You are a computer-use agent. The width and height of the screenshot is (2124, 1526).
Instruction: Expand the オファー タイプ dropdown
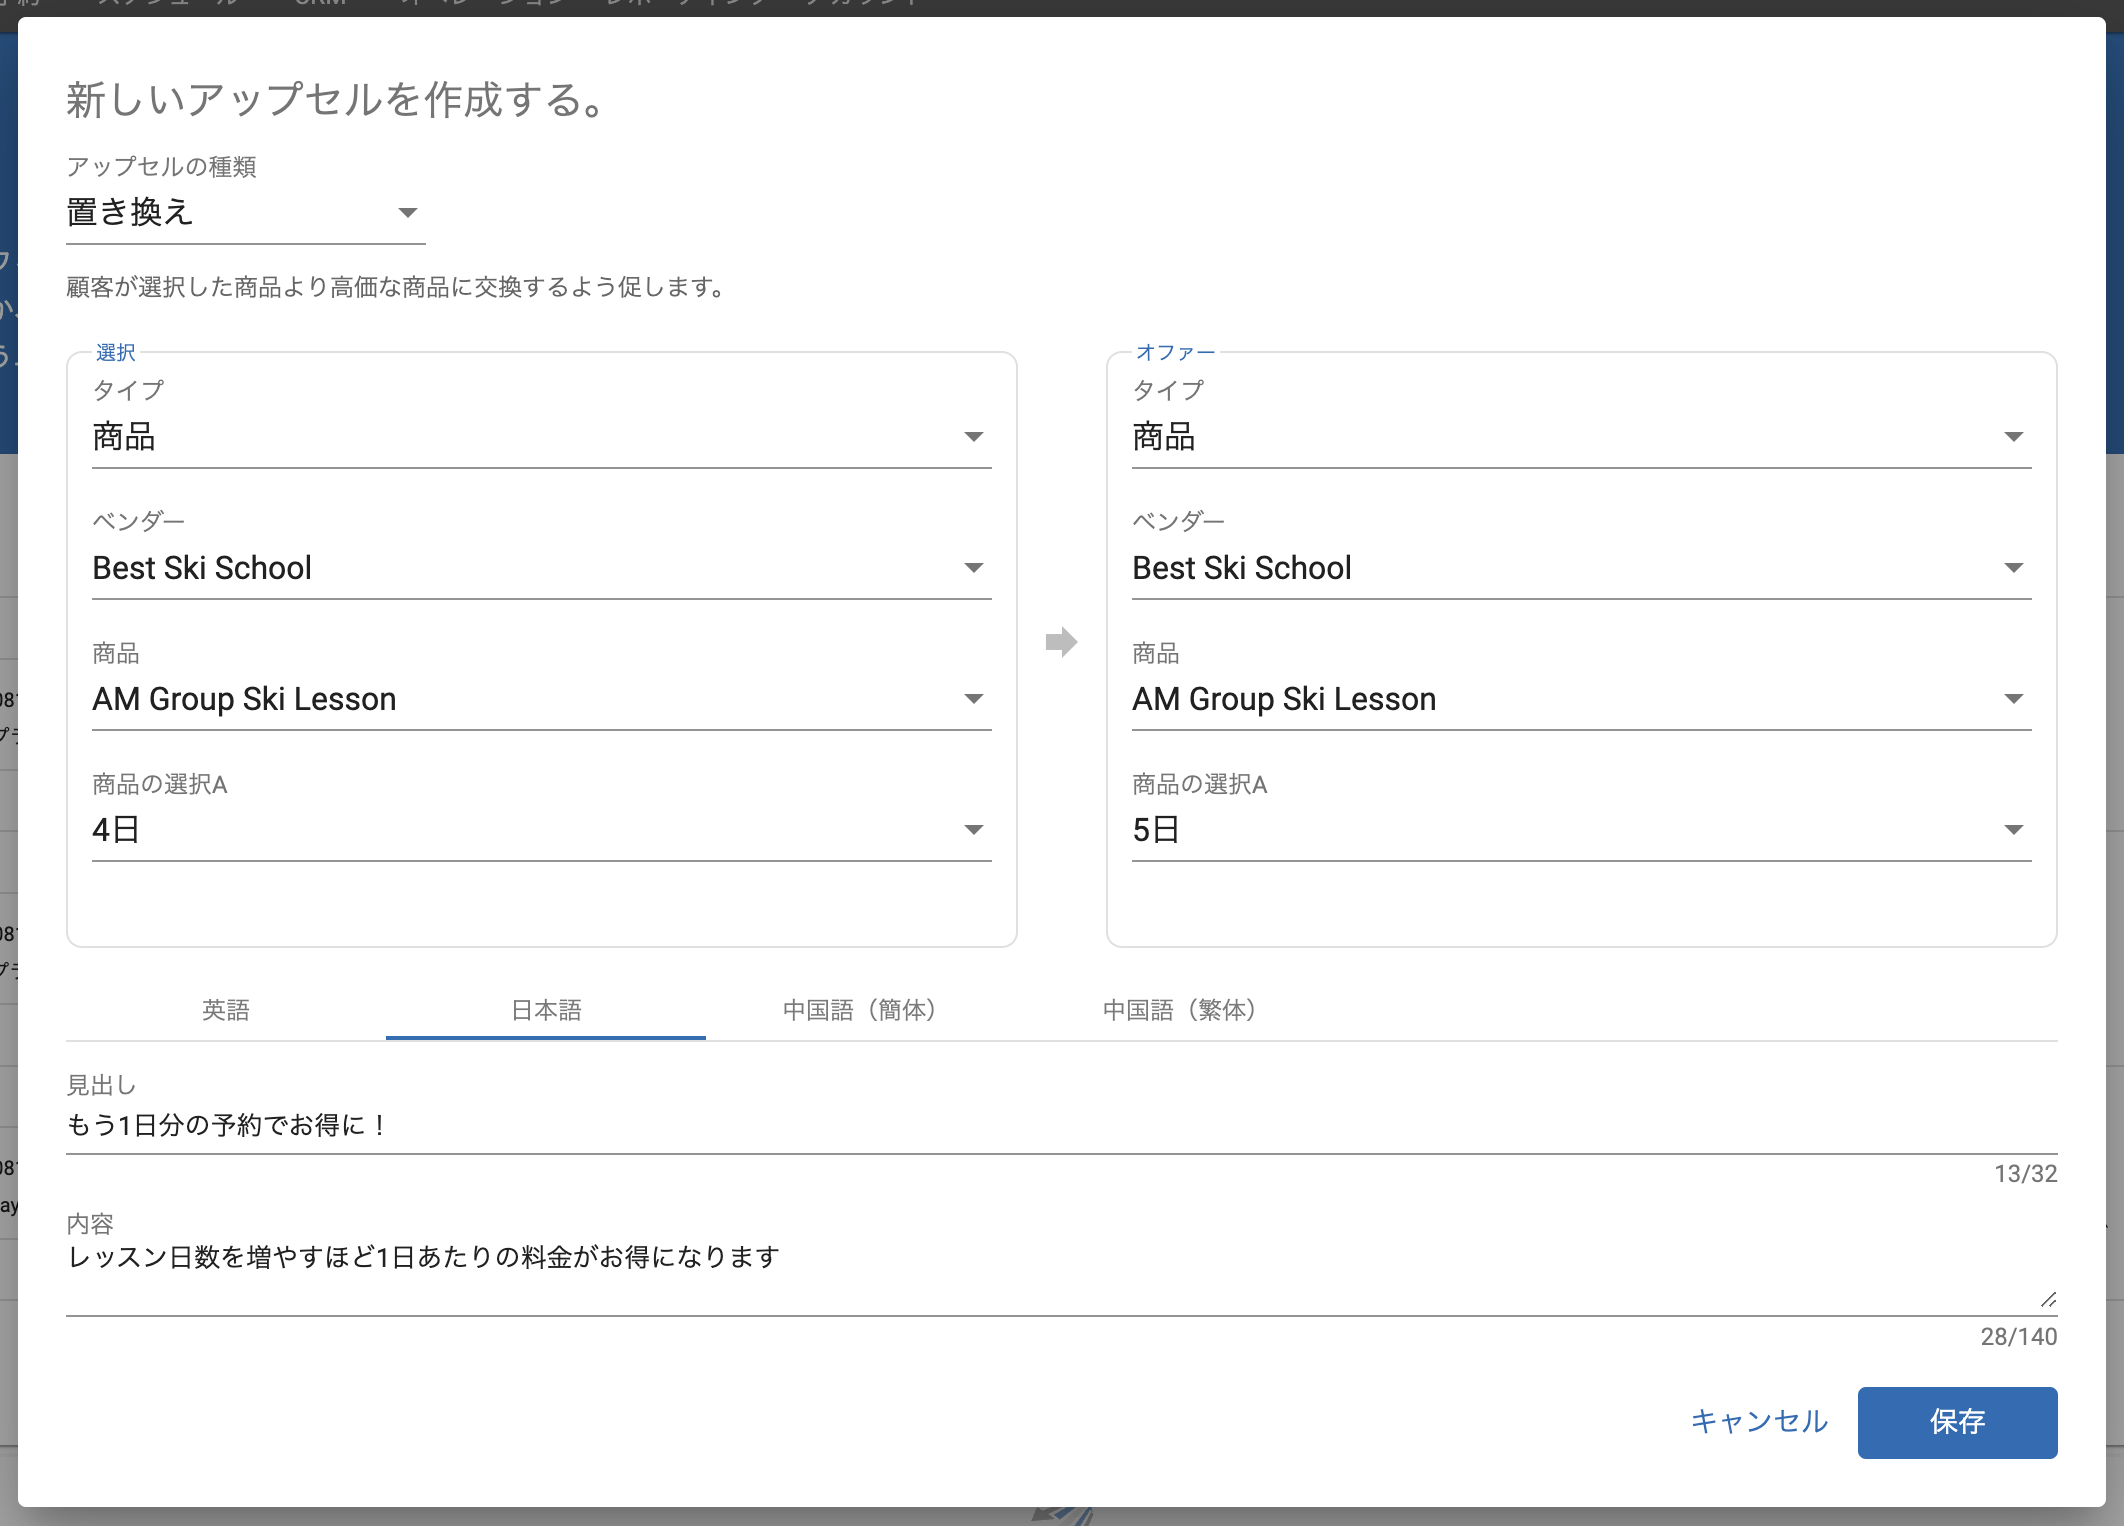click(x=1580, y=437)
